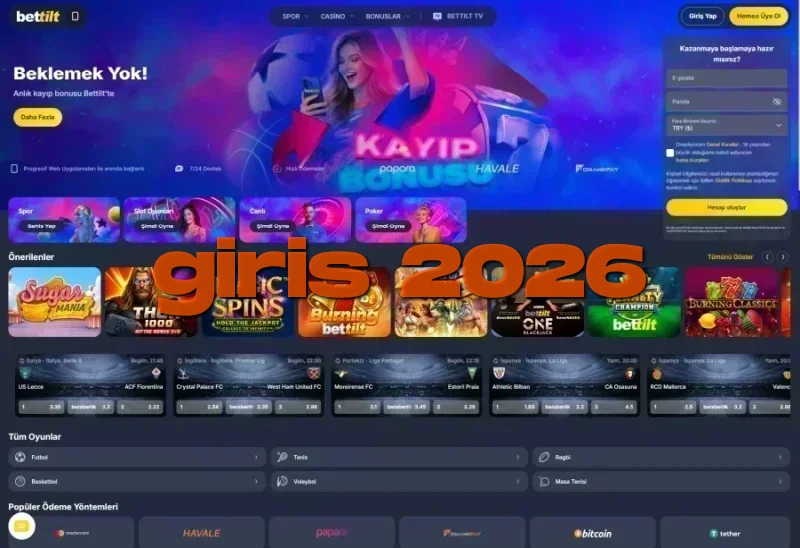This screenshot has height=548, width=800.
Task: Click CA Osasuna team name
Action: (x=620, y=387)
